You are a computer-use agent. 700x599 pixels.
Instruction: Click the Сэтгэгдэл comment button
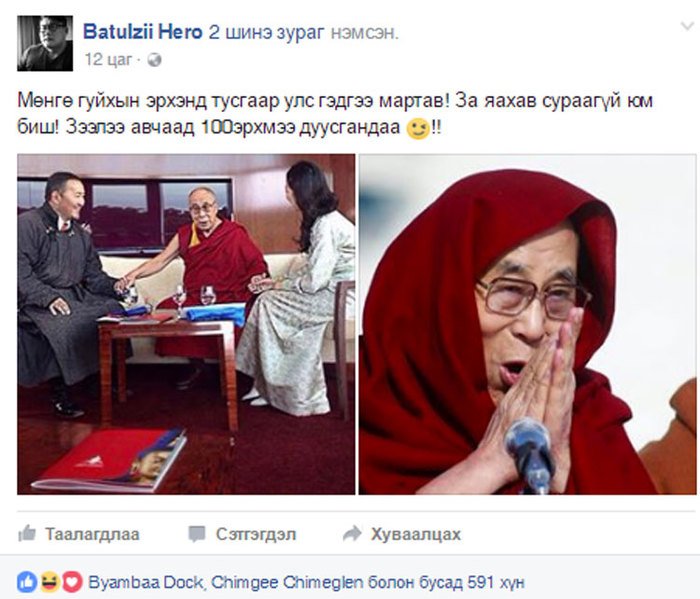click(x=242, y=534)
